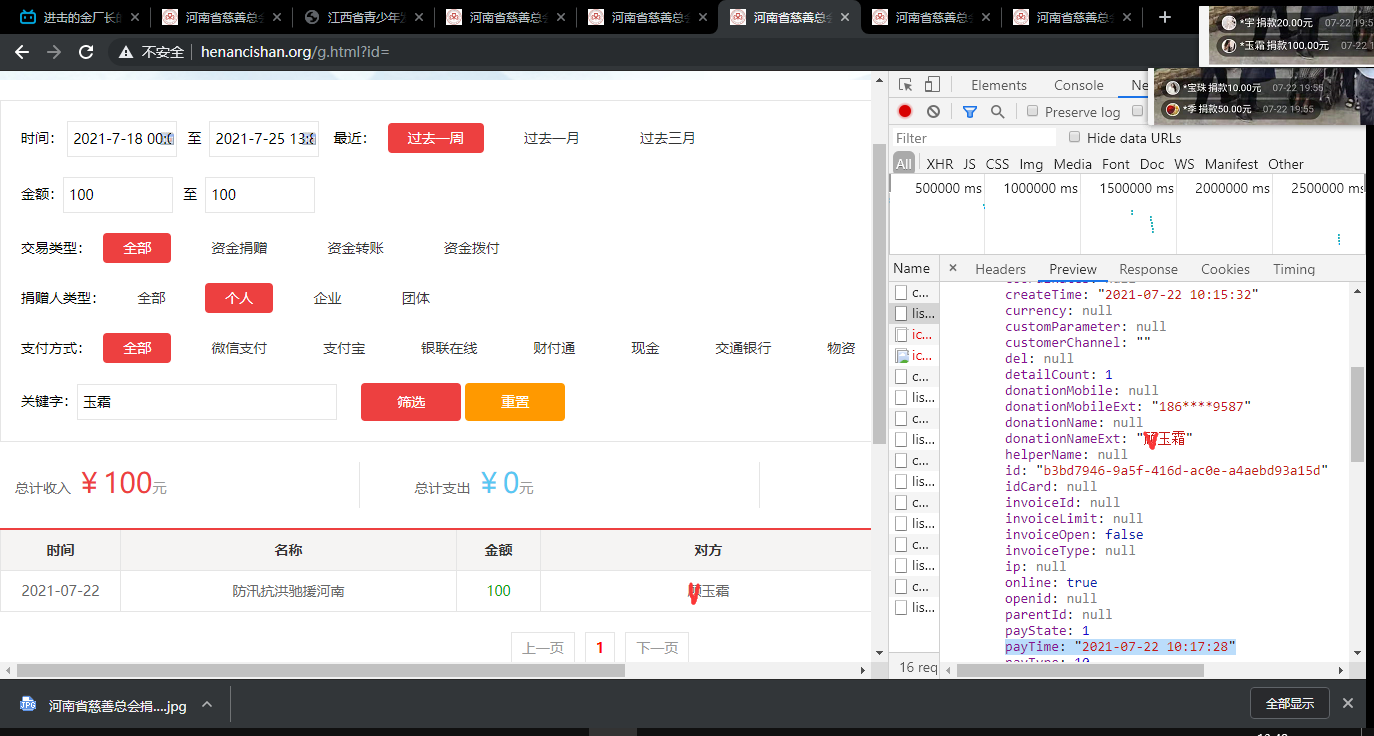1374x736 pixels.
Task: Click the 全部显示 button in downloads bar
Action: (x=1290, y=703)
